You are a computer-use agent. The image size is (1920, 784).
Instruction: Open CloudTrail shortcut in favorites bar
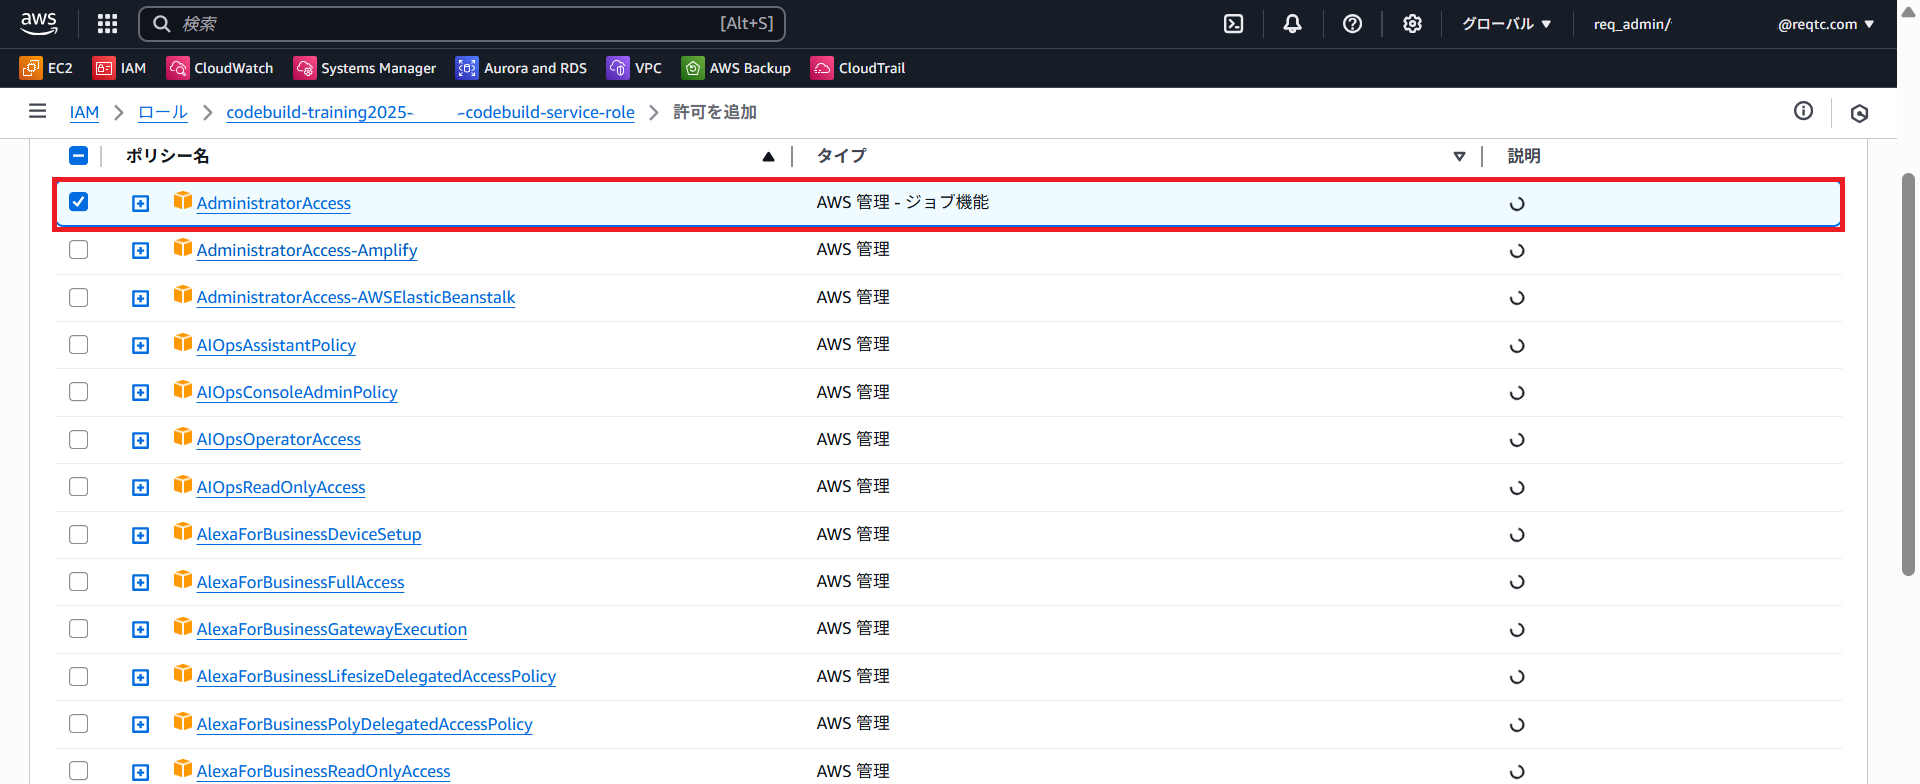[858, 68]
